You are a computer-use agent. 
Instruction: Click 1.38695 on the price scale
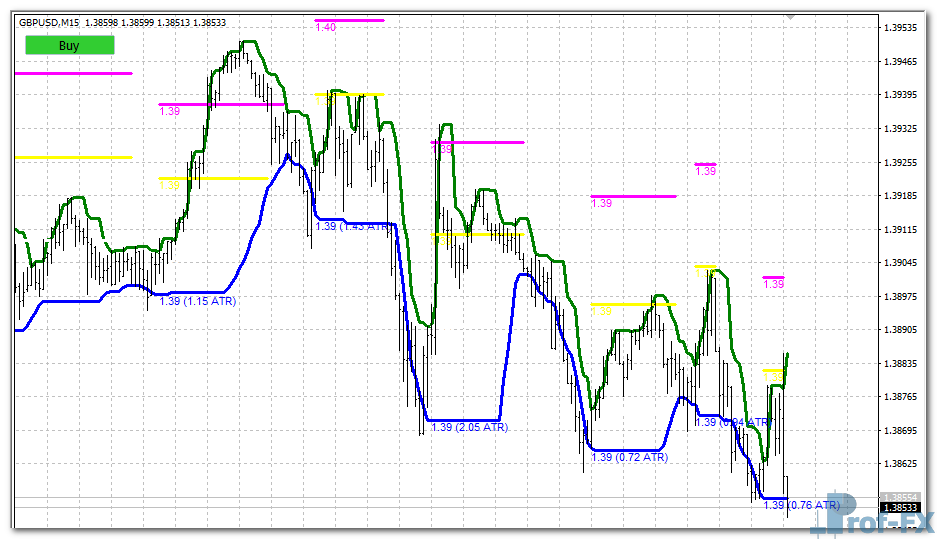point(903,430)
